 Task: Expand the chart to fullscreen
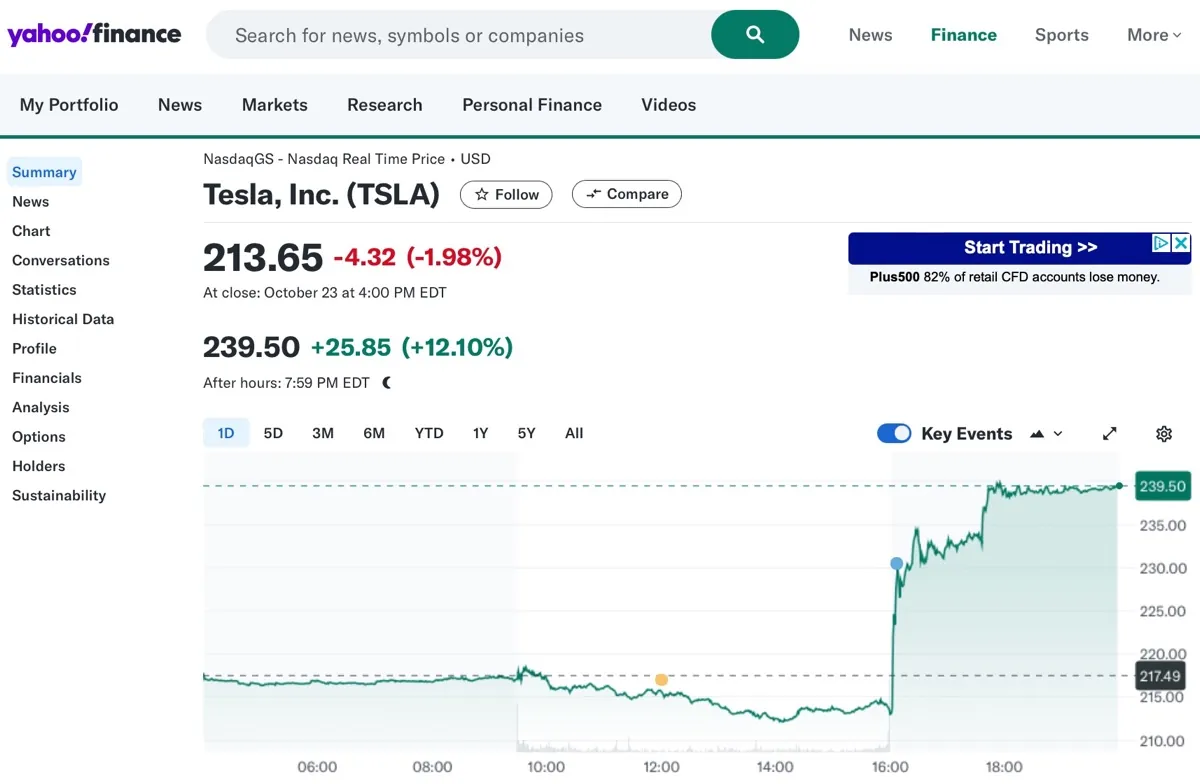(x=1110, y=433)
